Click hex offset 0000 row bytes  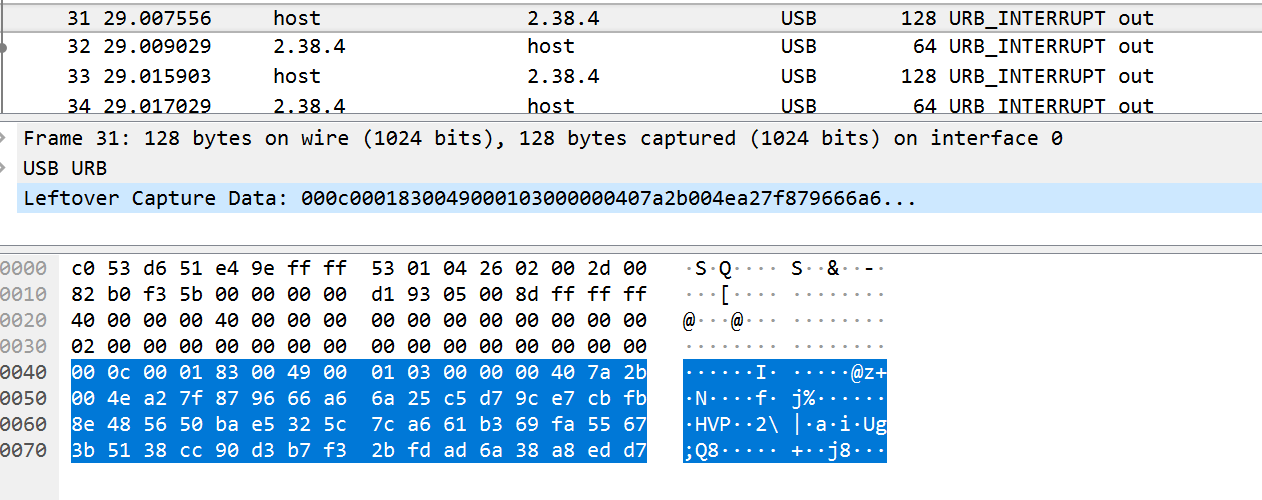tap(359, 269)
